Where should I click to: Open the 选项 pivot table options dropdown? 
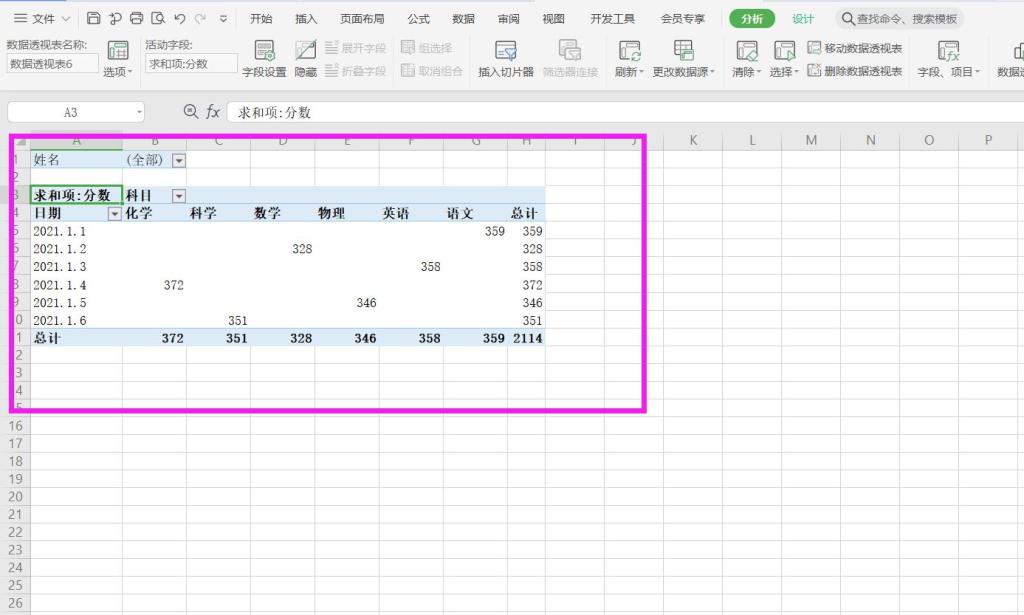[x=118, y=59]
